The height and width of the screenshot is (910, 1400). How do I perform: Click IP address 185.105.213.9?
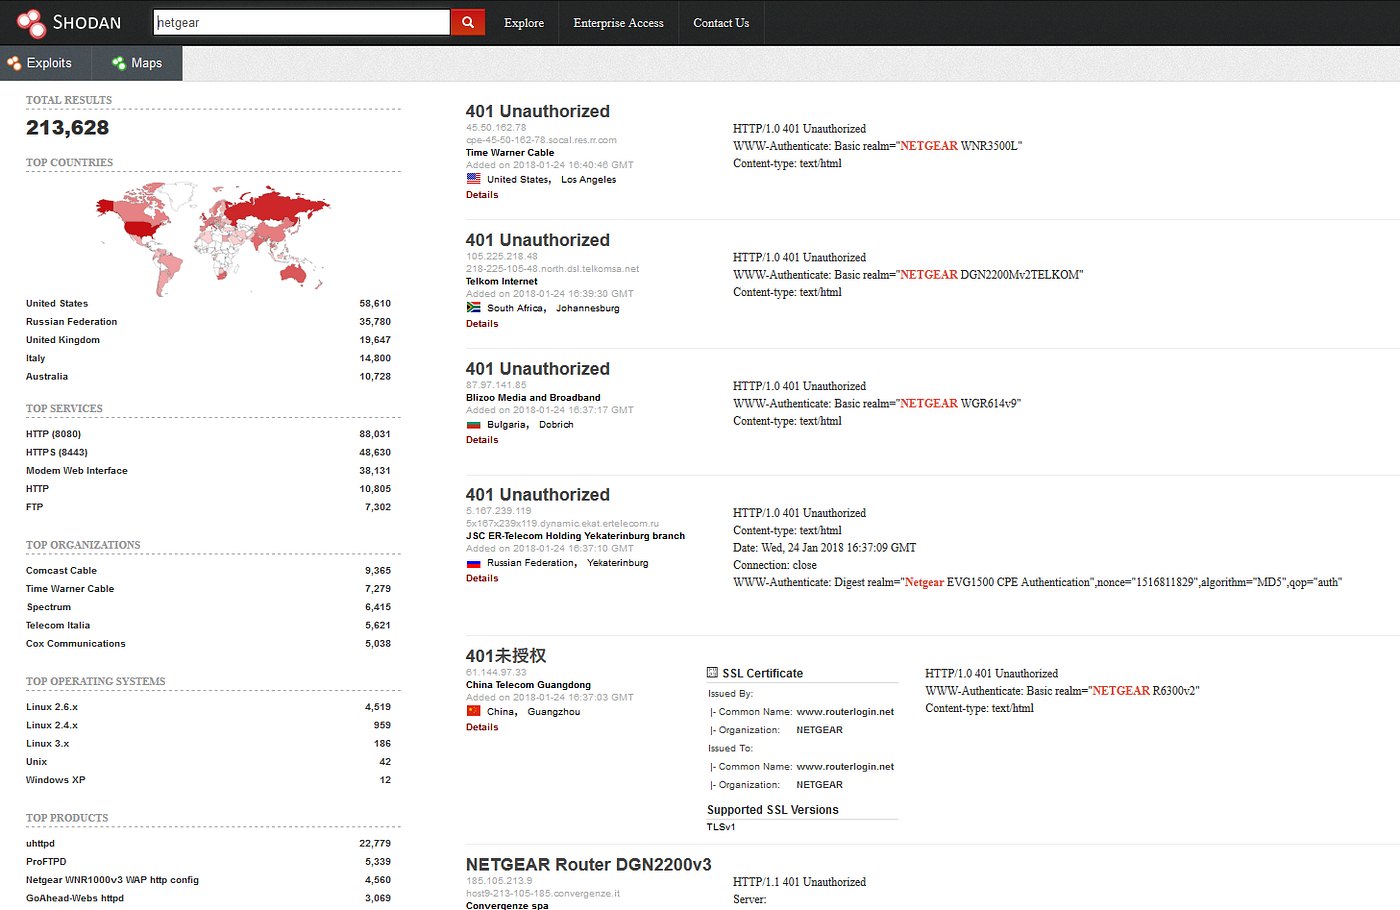point(499,881)
